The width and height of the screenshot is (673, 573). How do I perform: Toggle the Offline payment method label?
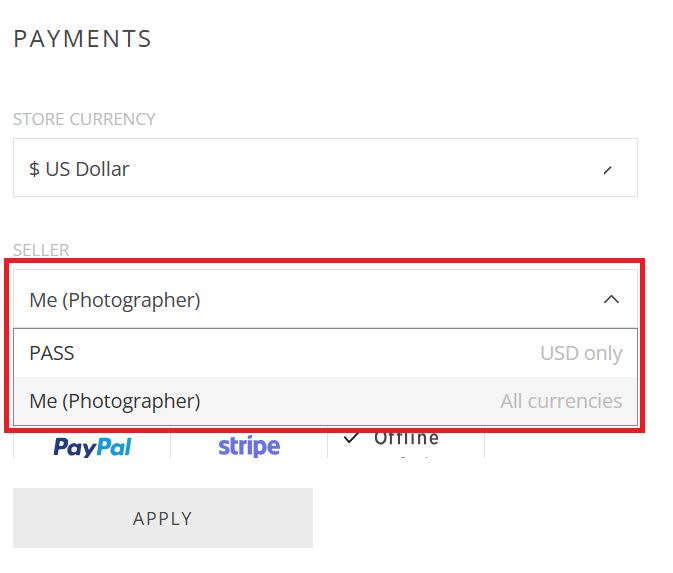pos(406,438)
